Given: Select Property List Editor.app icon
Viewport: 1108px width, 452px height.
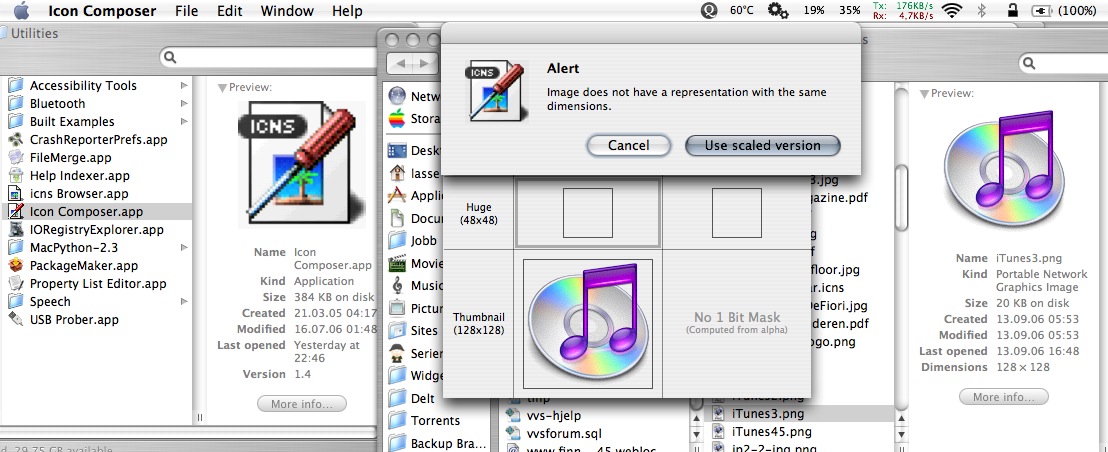Looking at the screenshot, I should tap(16, 283).
